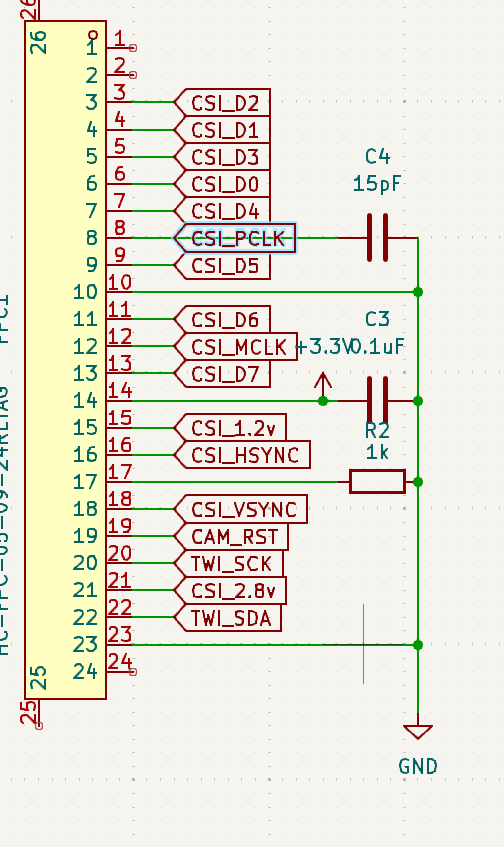The width and height of the screenshot is (504, 847).
Task: Select the CSI_VSYNC net label
Action: [x=241, y=509]
